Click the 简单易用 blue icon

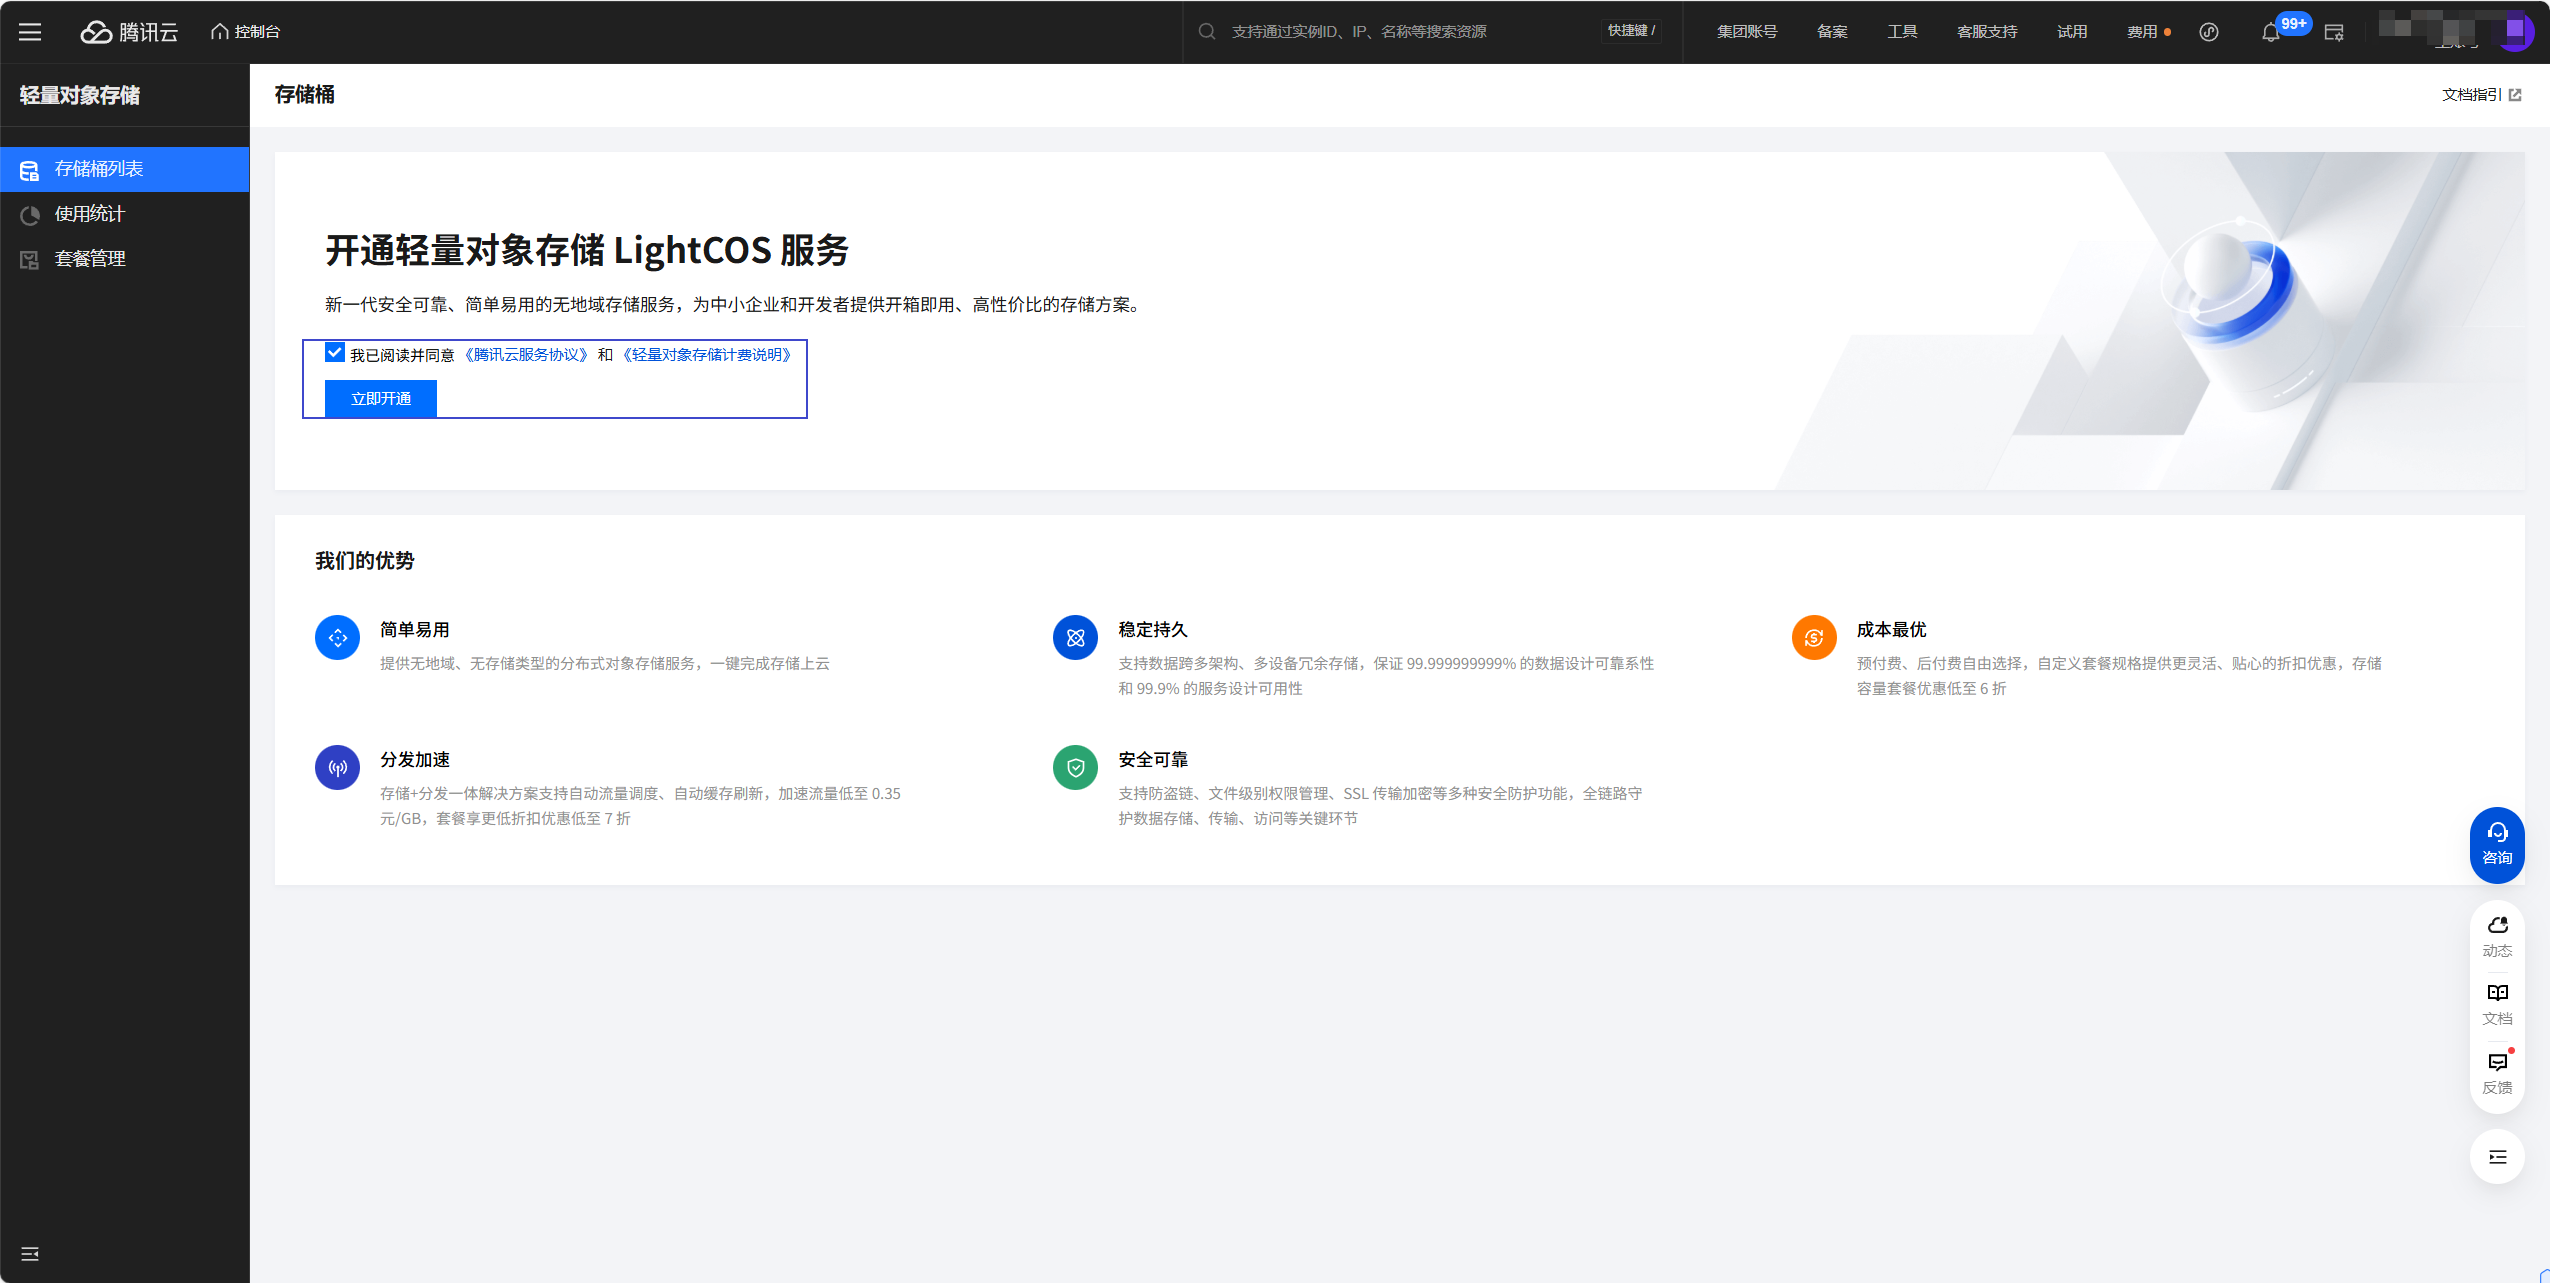click(338, 638)
